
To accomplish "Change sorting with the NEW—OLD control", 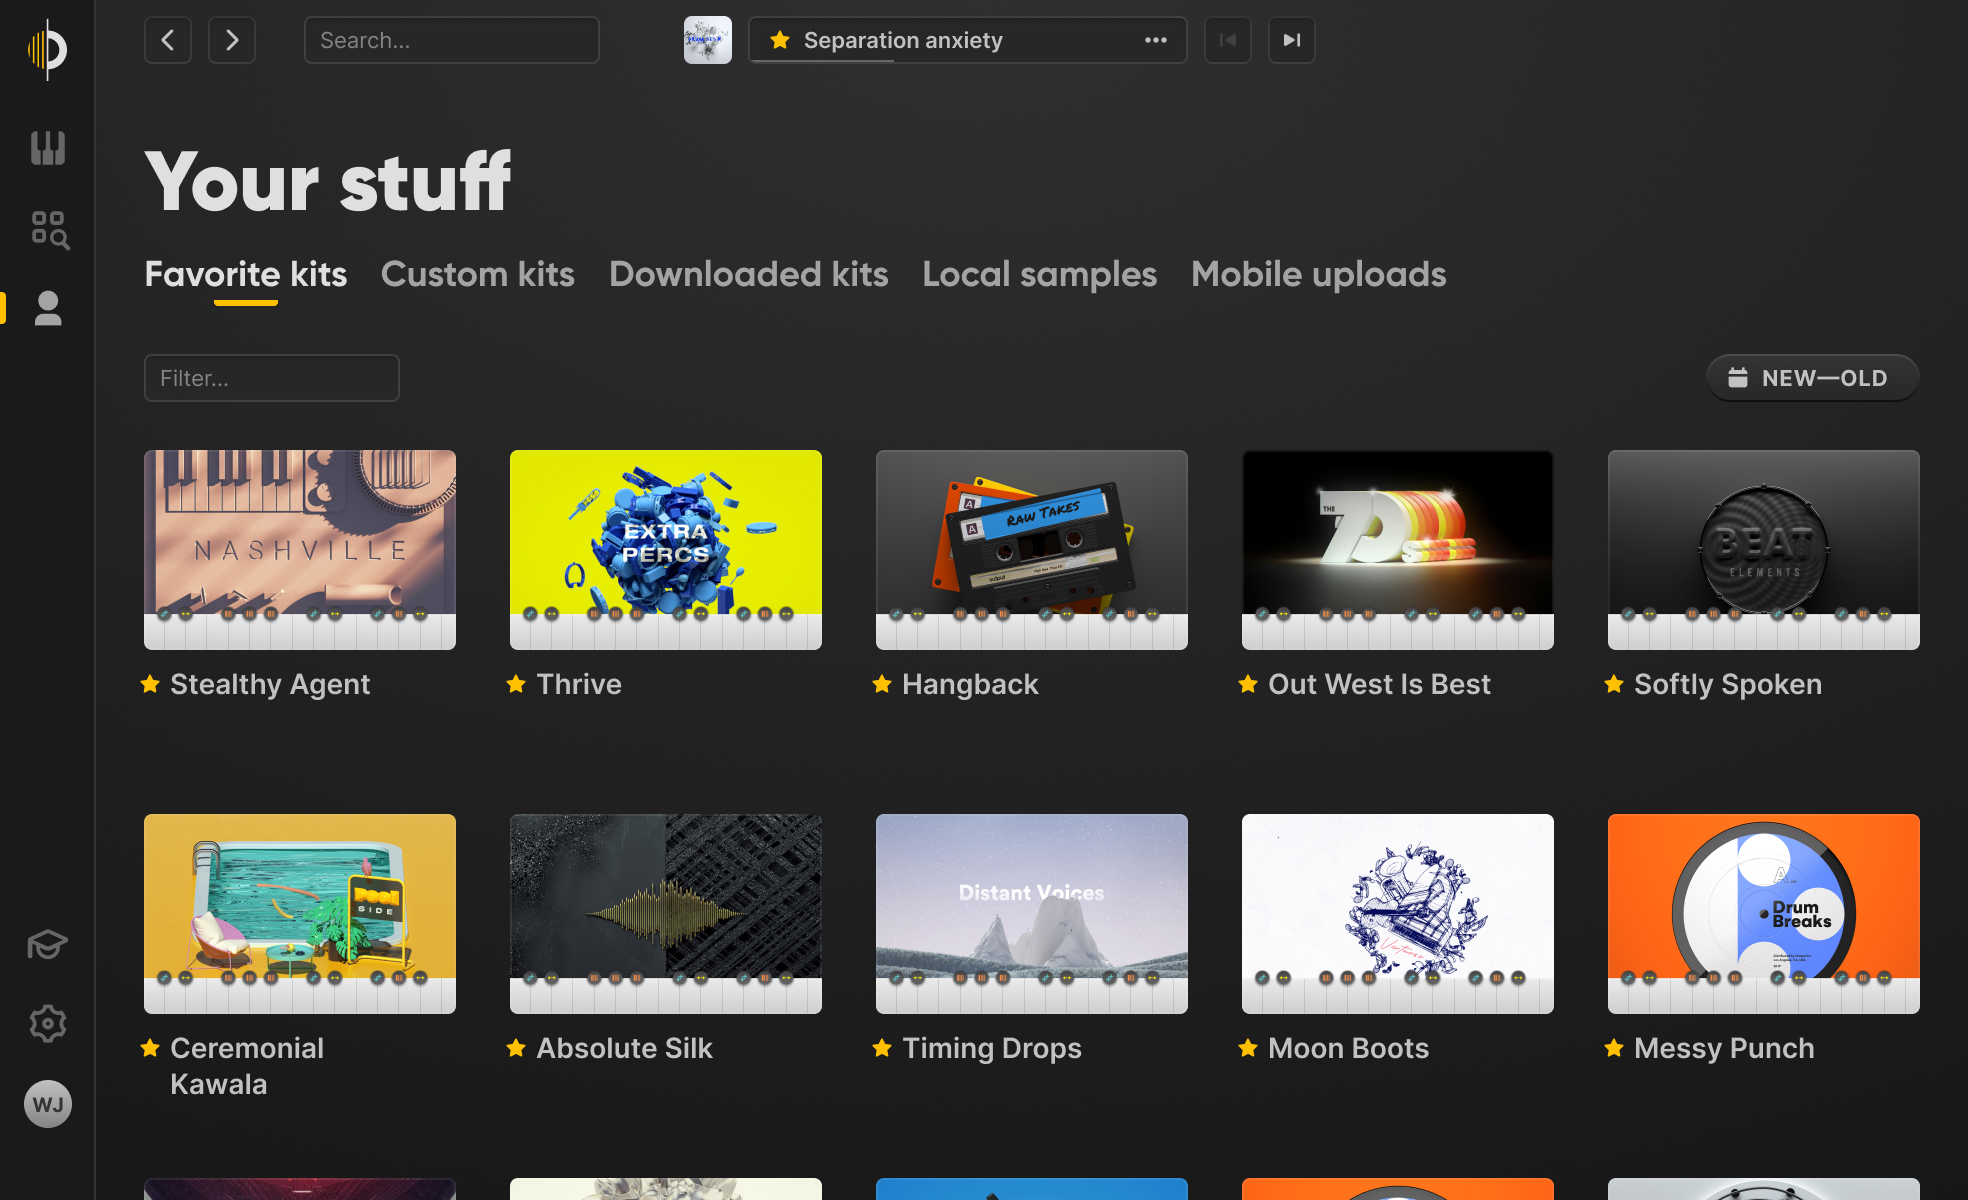I will pos(1811,377).
